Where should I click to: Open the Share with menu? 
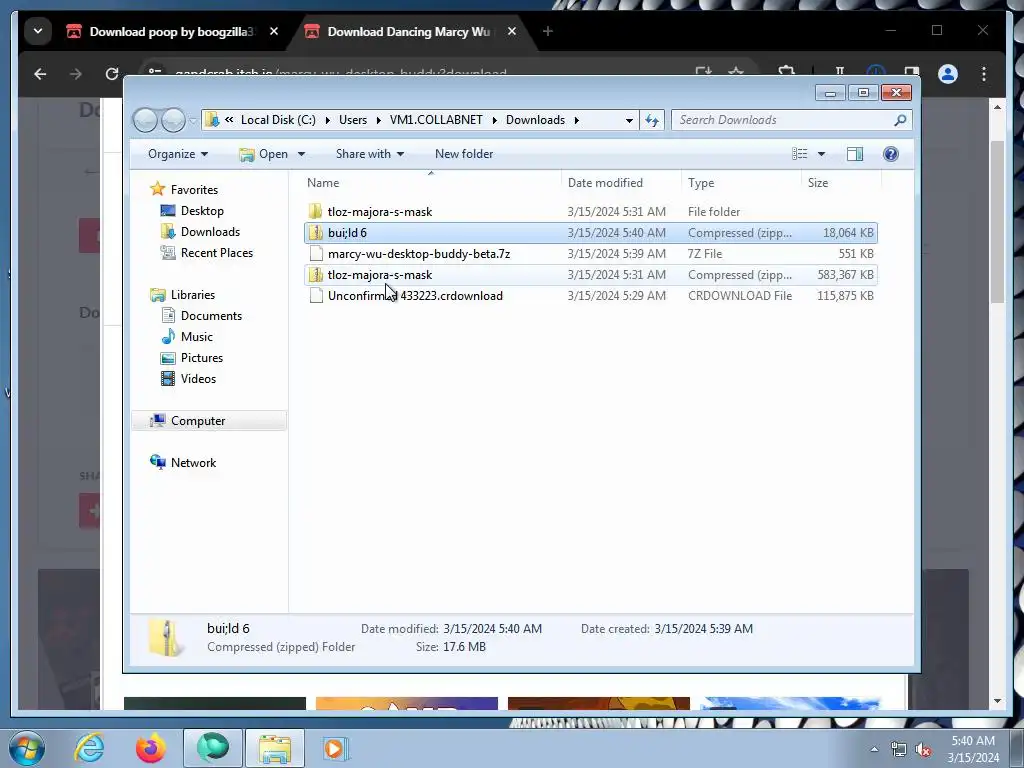tap(370, 153)
